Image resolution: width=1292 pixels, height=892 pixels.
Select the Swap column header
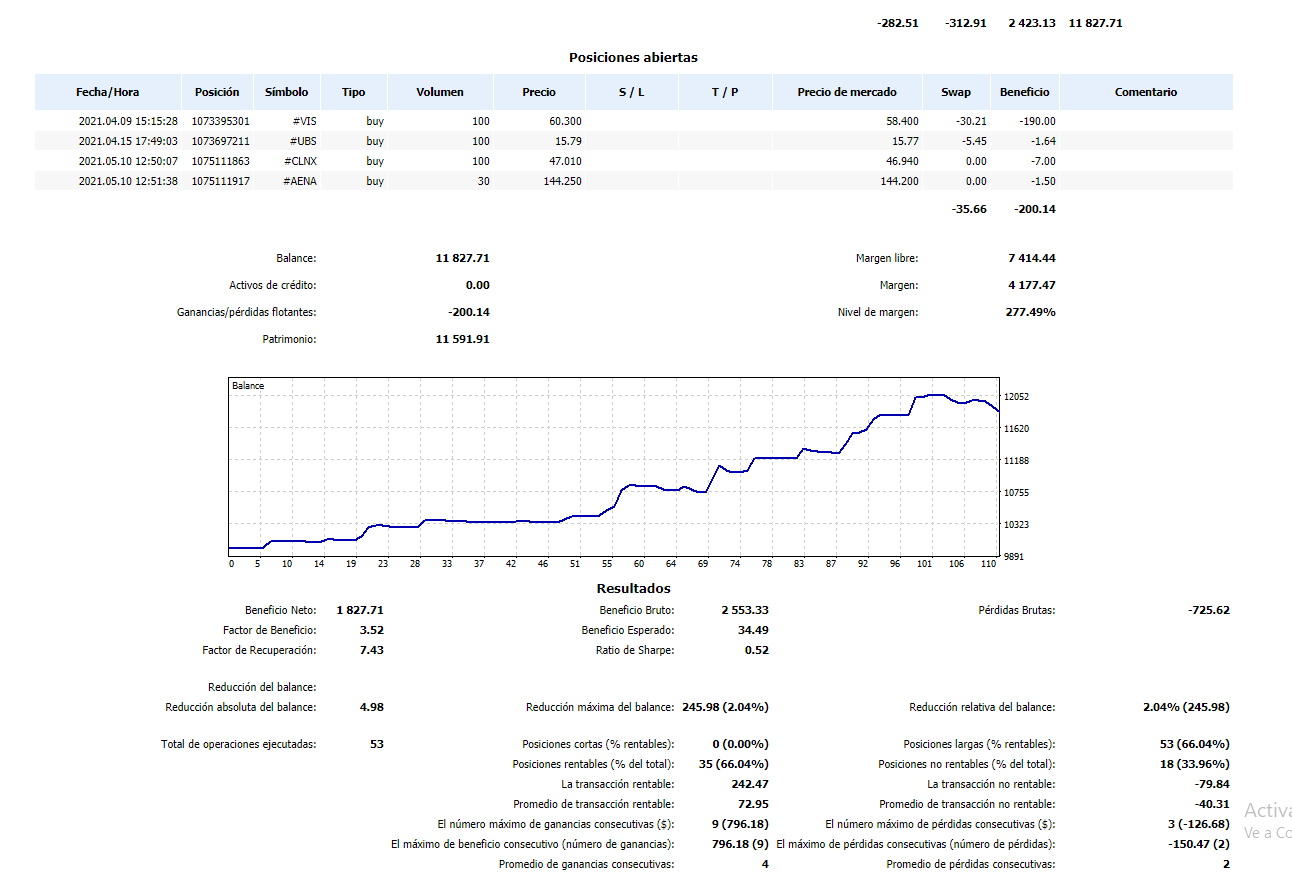955,92
